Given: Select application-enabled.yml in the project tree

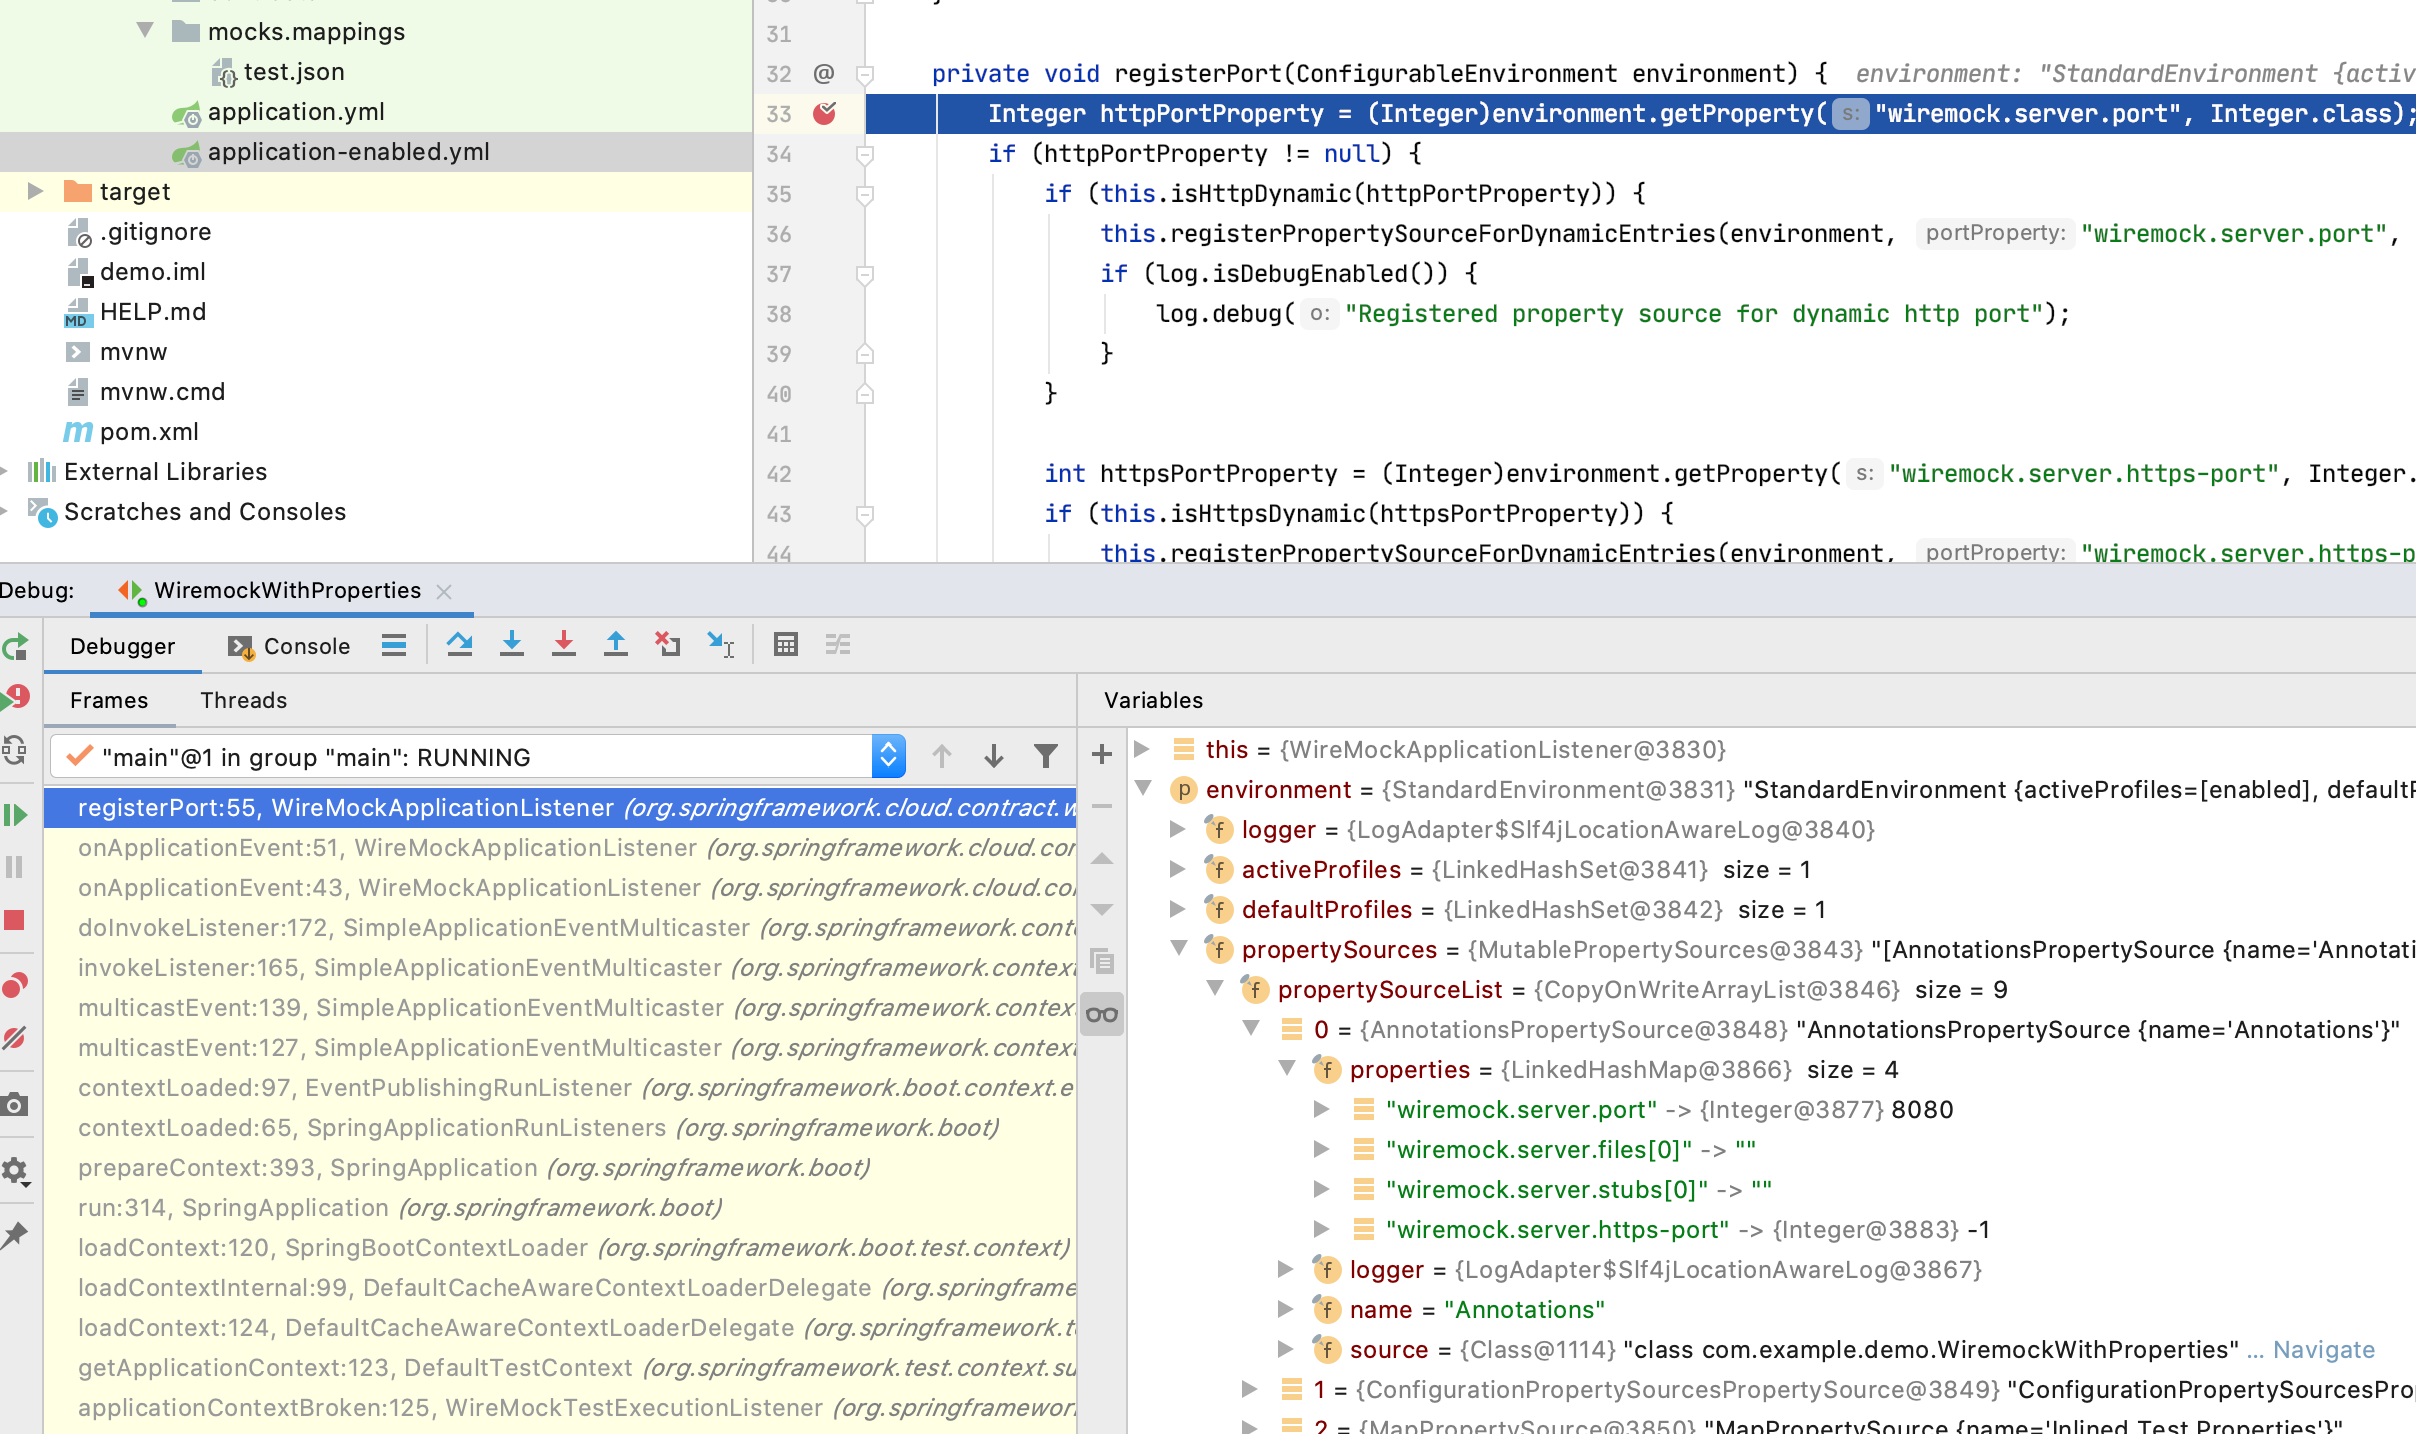Looking at the screenshot, I should 348,152.
